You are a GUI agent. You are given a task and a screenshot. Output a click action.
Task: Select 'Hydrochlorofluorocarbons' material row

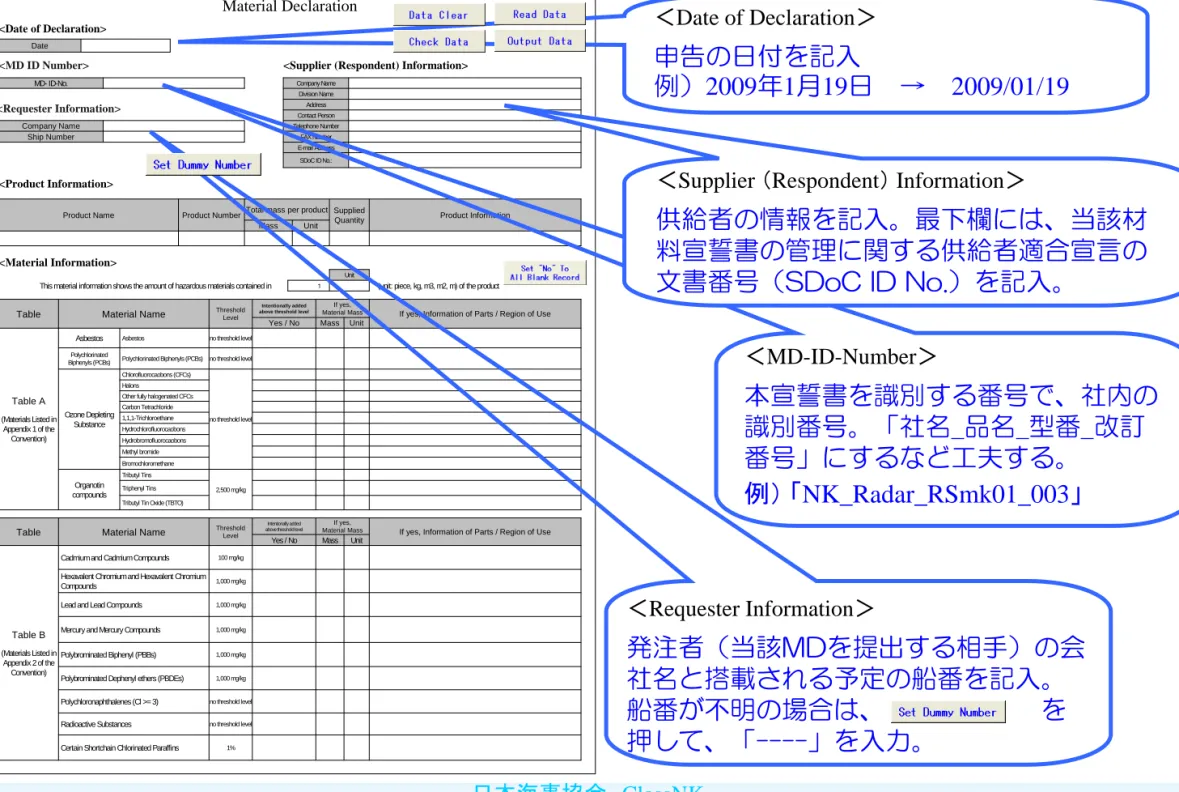[165, 429]
